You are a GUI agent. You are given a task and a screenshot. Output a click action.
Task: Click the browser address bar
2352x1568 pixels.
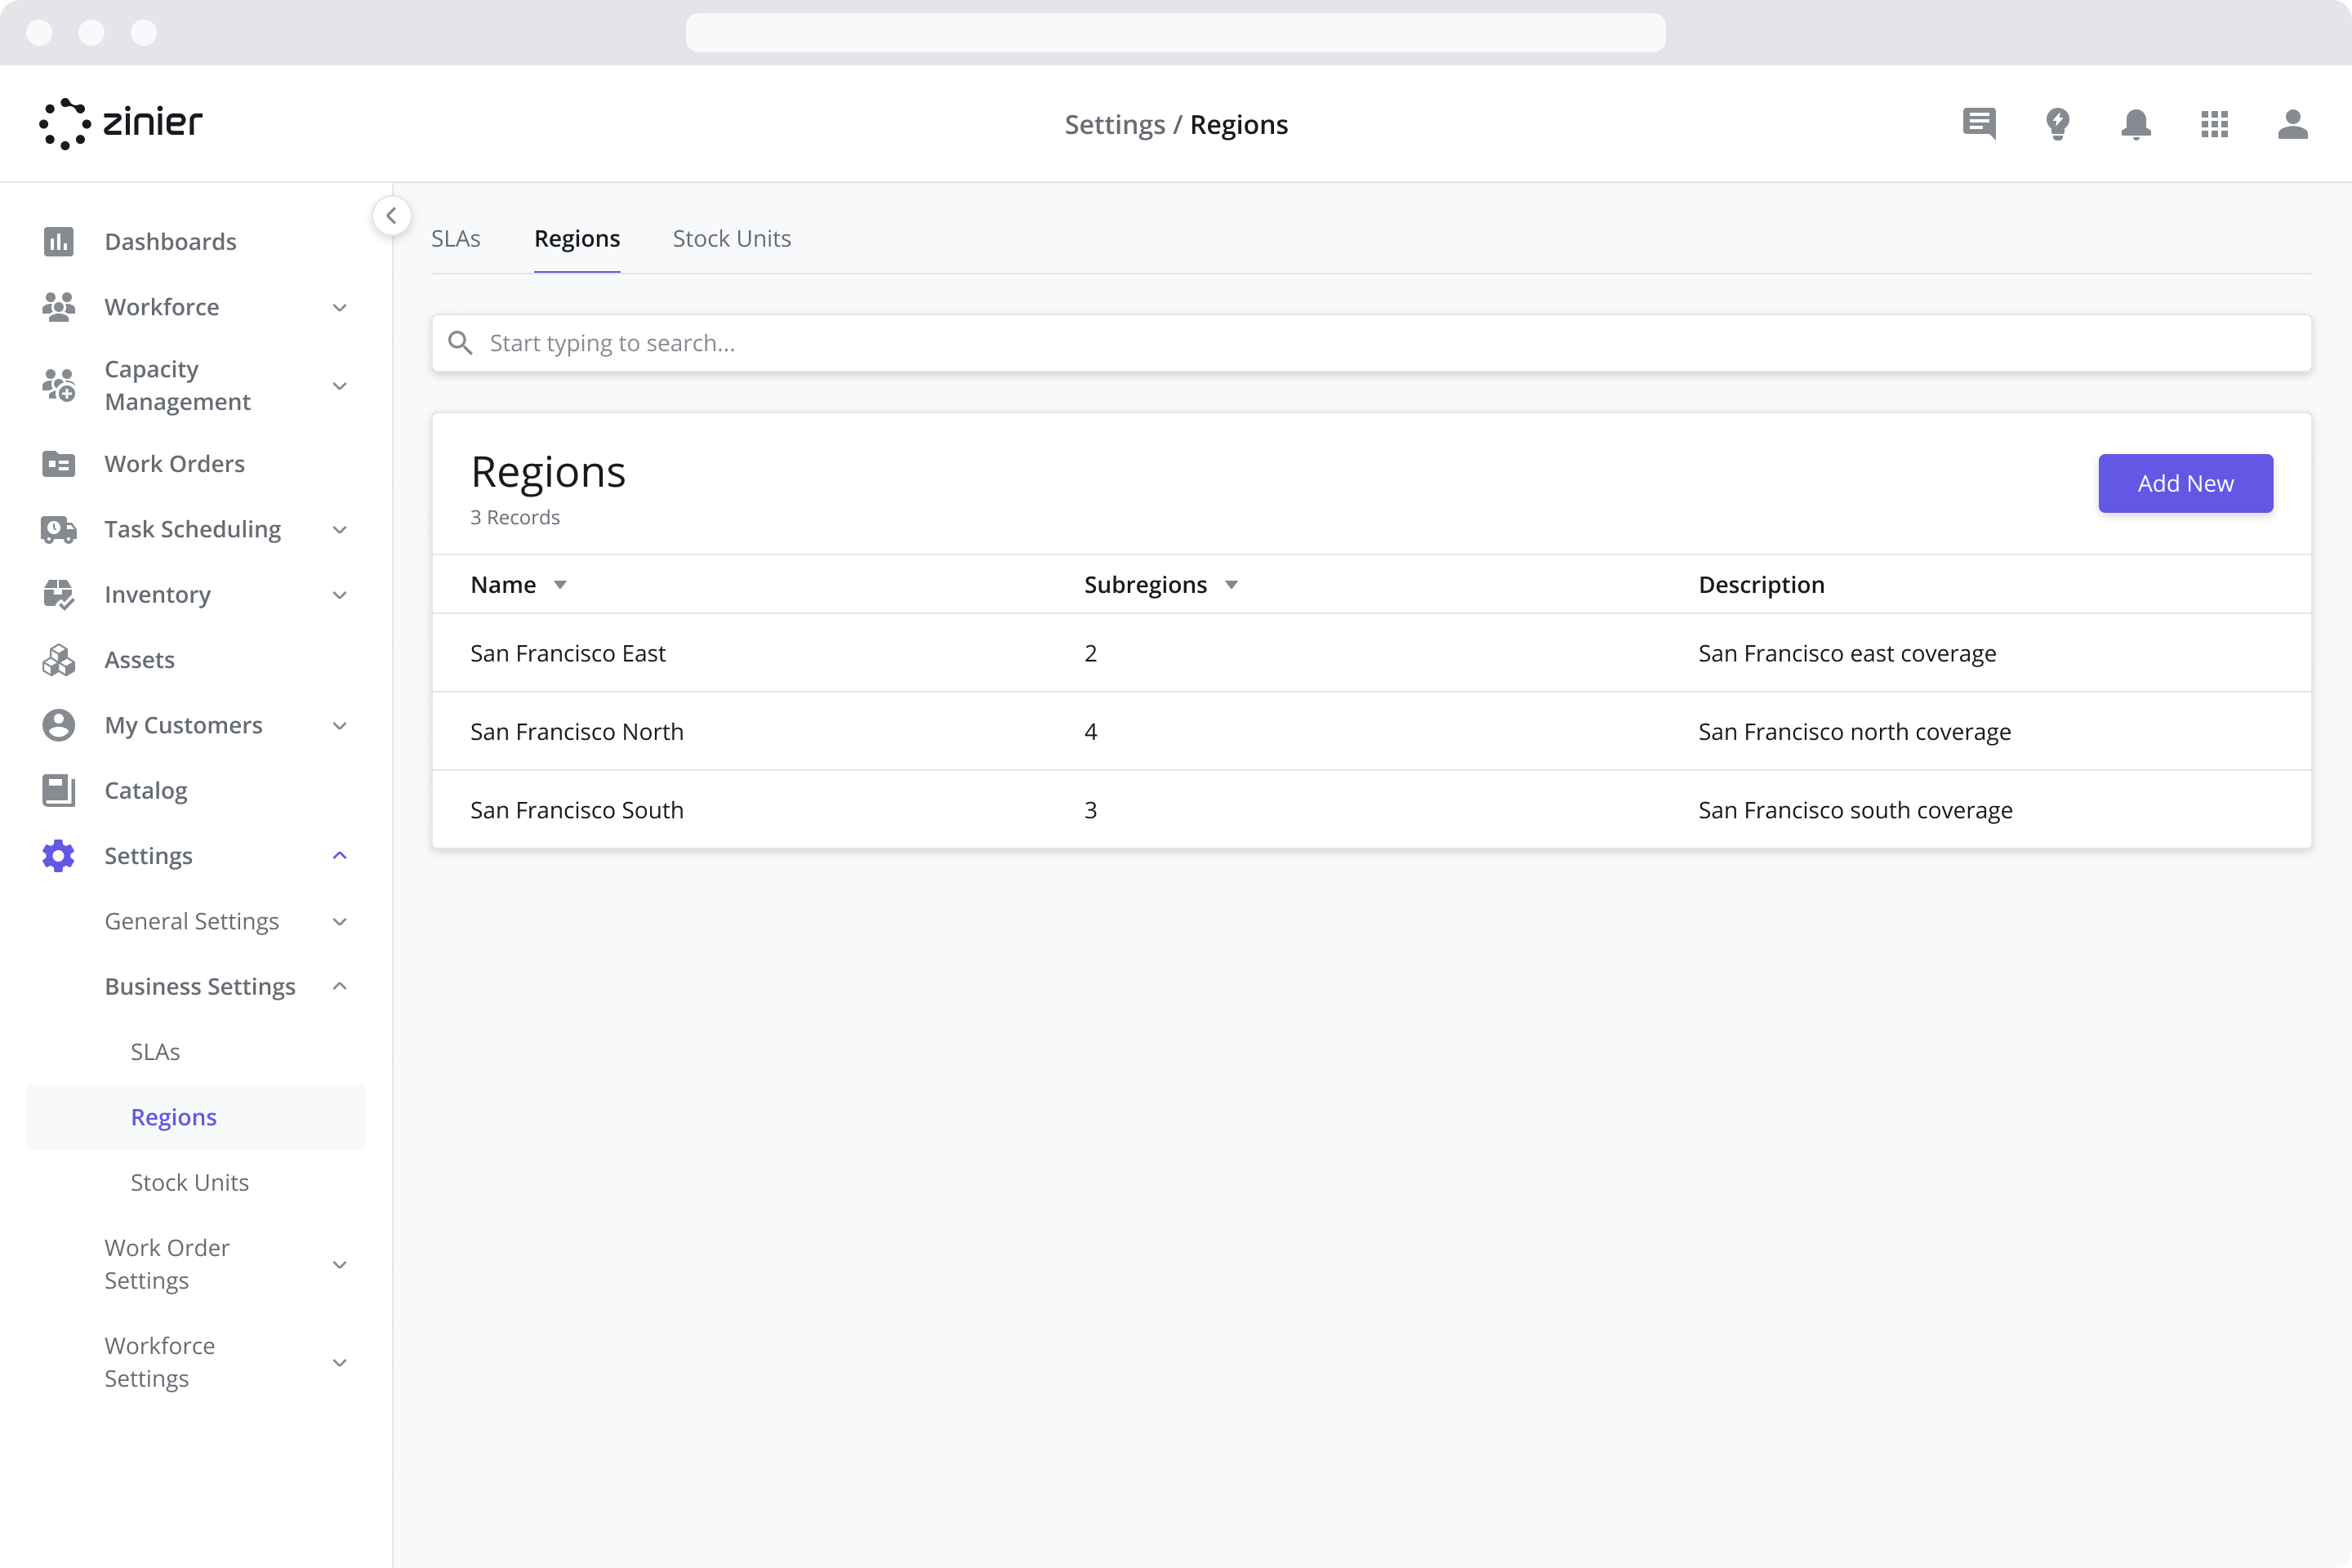click(1175, 33)
